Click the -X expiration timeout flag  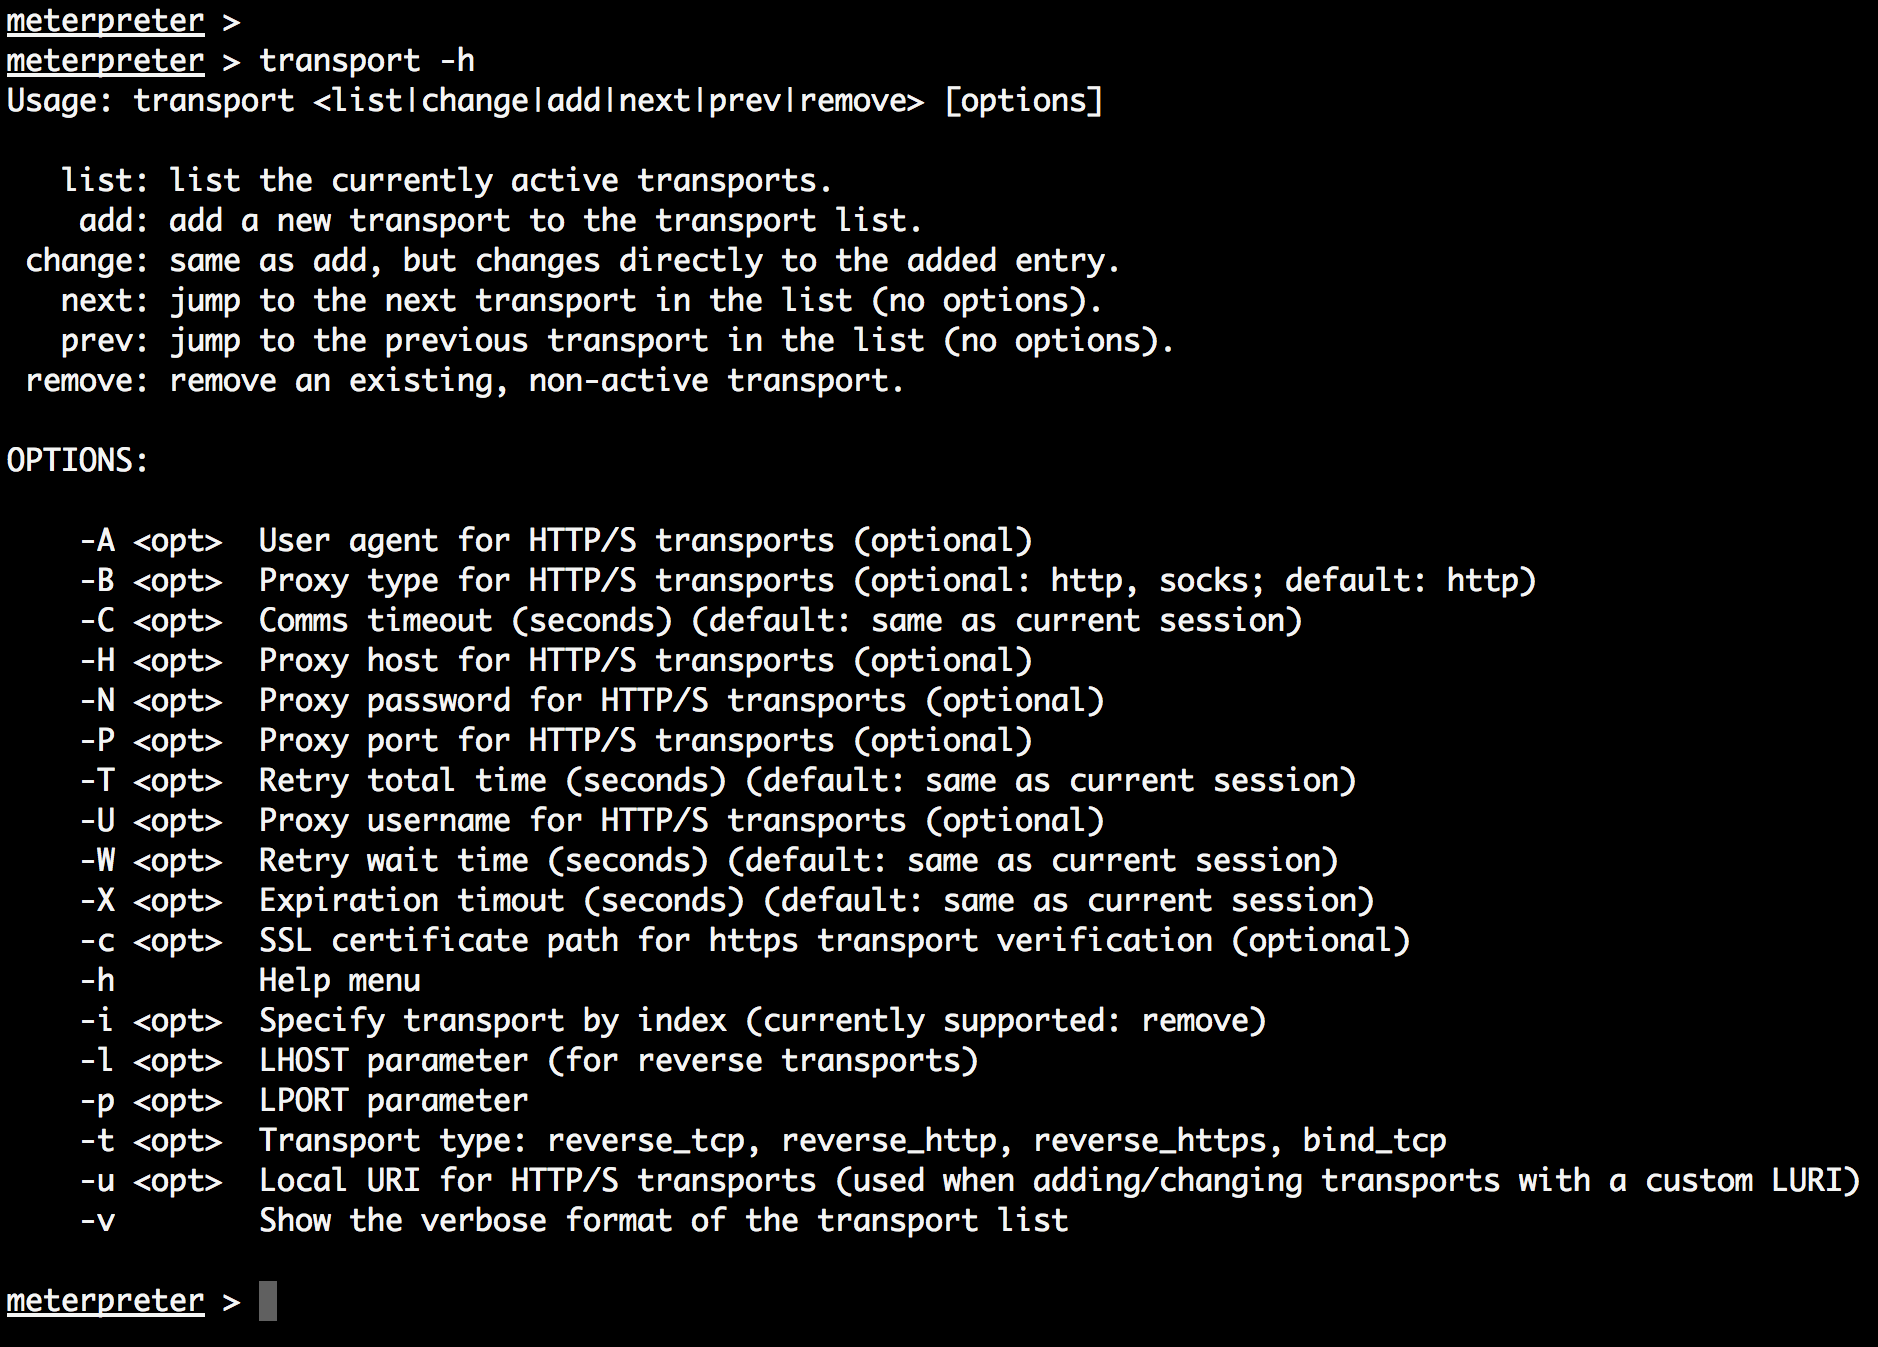pos(97,901)
